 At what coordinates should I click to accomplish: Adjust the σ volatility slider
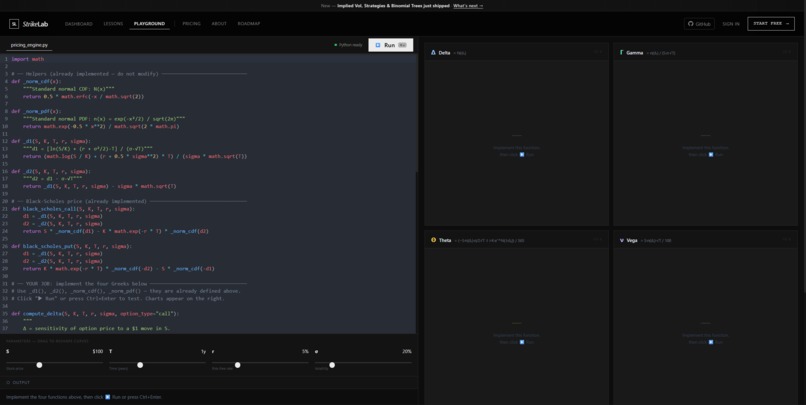tap(363, 365)
